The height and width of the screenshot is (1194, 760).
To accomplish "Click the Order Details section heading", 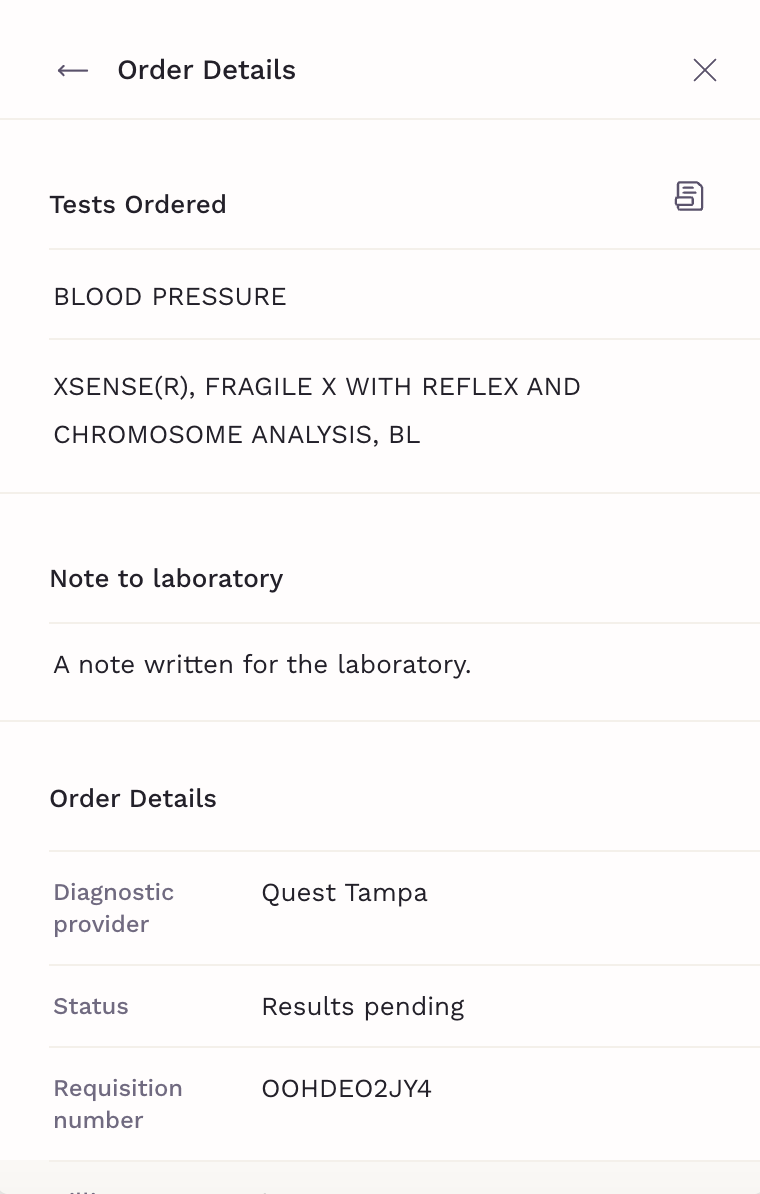I will click(x=133, y=799).
